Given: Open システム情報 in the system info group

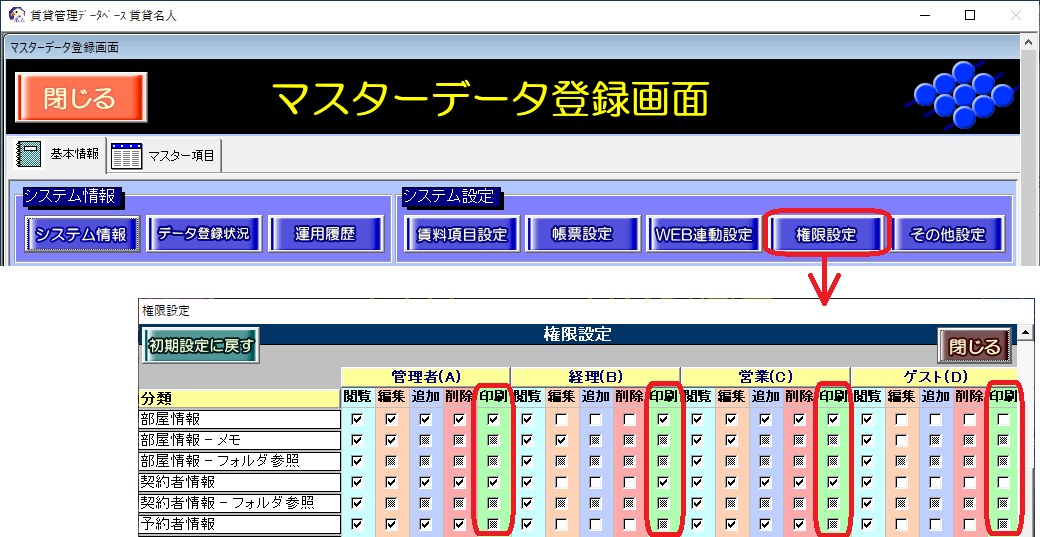Looking at the screenshot, I should coord(81,234).
